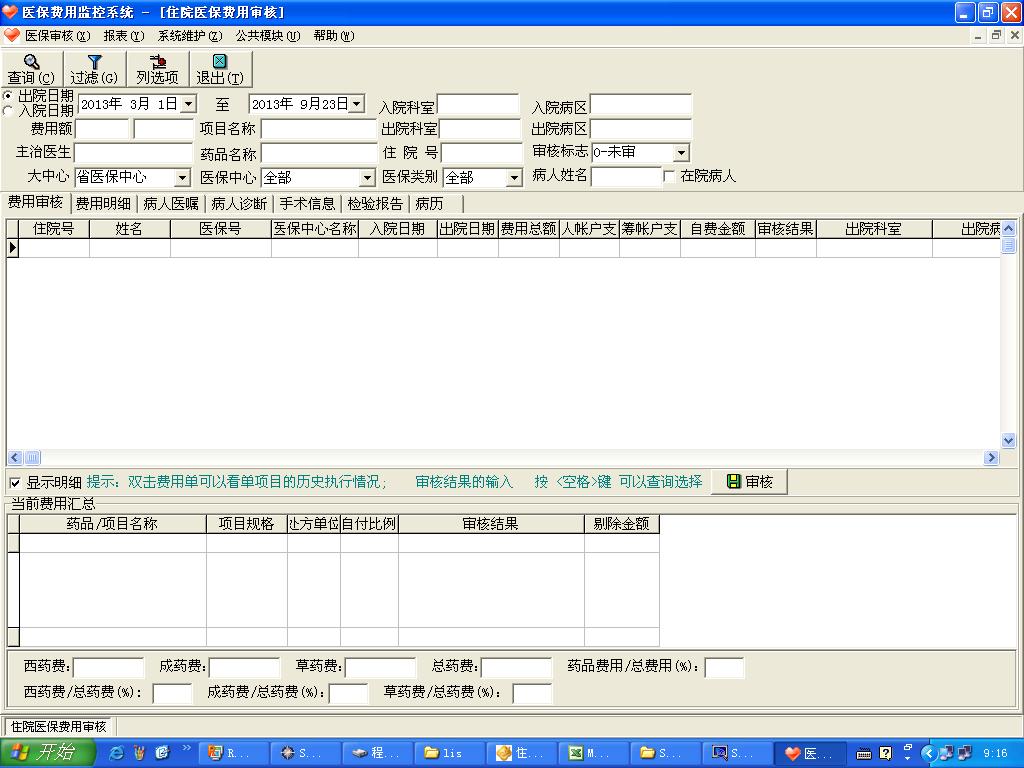
Task: Open the 列选项 column options tool
Action: click(157, 69)
